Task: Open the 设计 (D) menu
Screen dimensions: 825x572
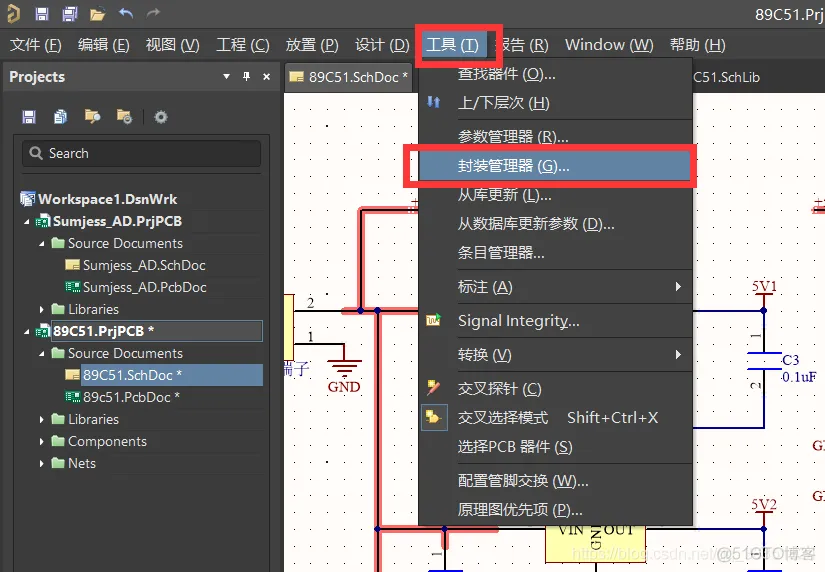Action: (x=382, y=45)
